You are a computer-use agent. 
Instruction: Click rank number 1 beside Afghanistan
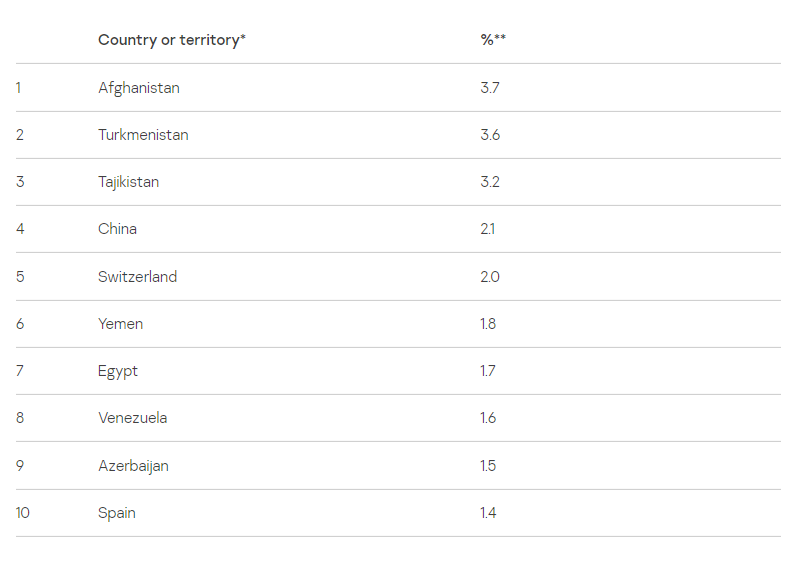point(18,88)
